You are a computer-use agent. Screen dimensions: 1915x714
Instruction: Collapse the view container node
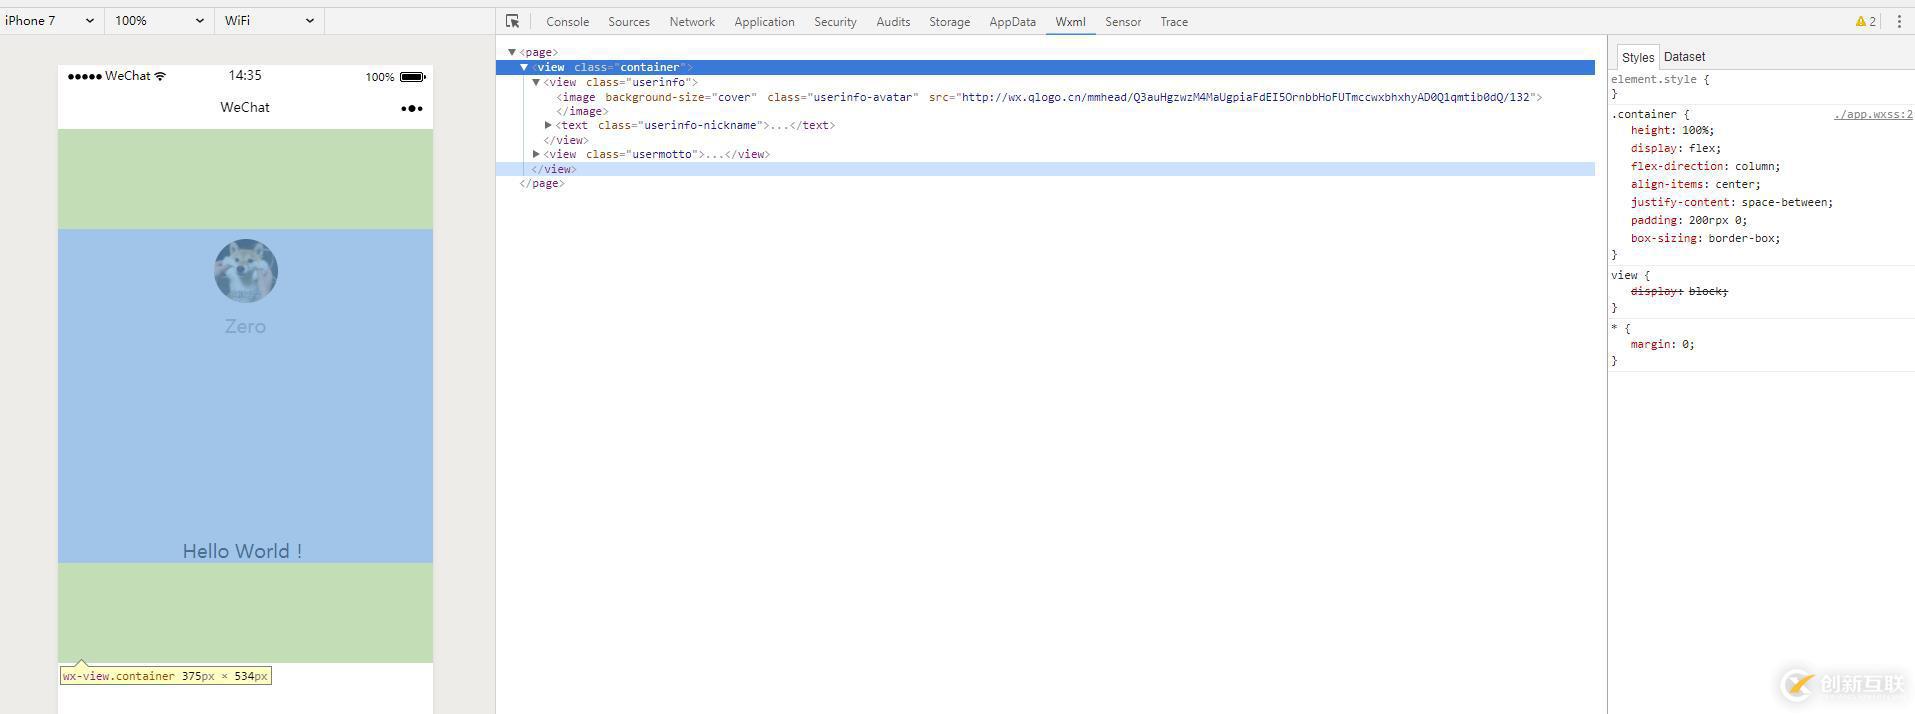click(x=523, y=67)
